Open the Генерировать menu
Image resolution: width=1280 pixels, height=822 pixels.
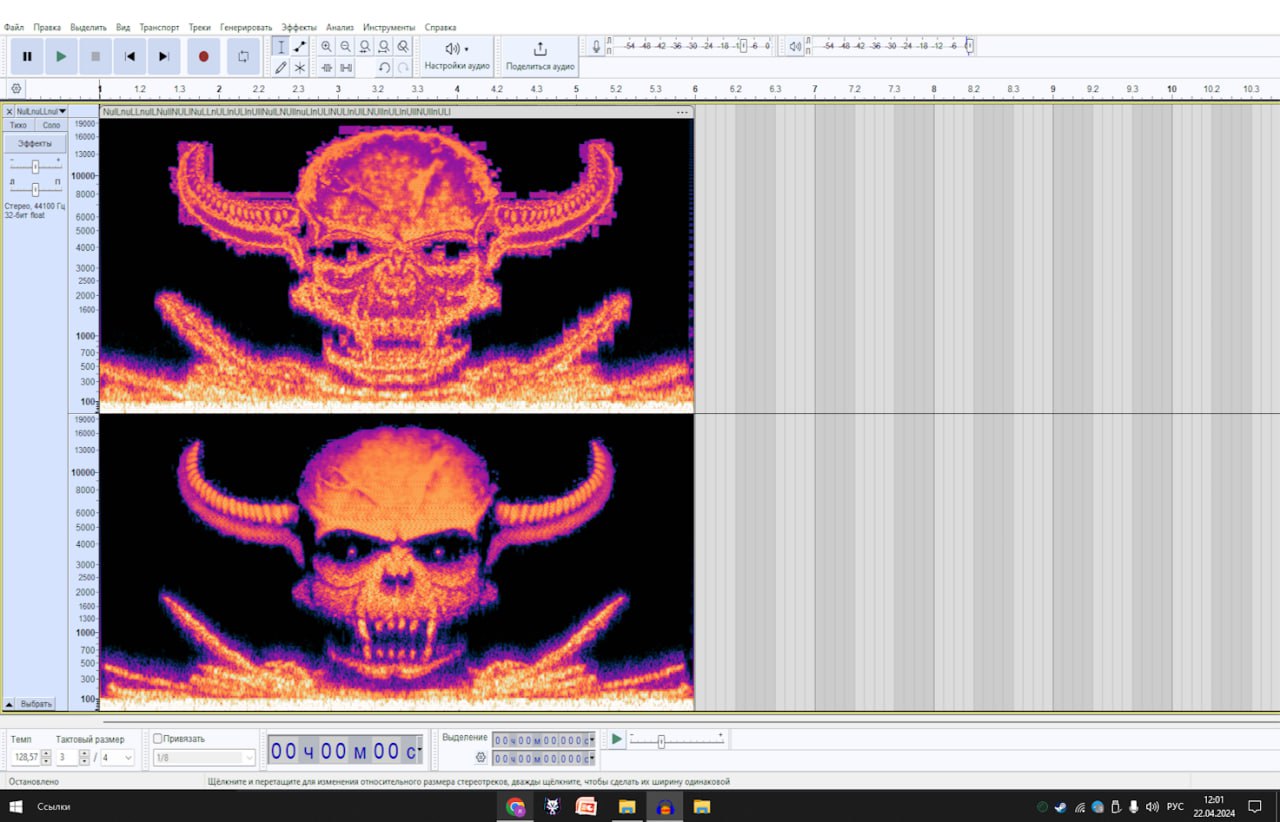246,27
